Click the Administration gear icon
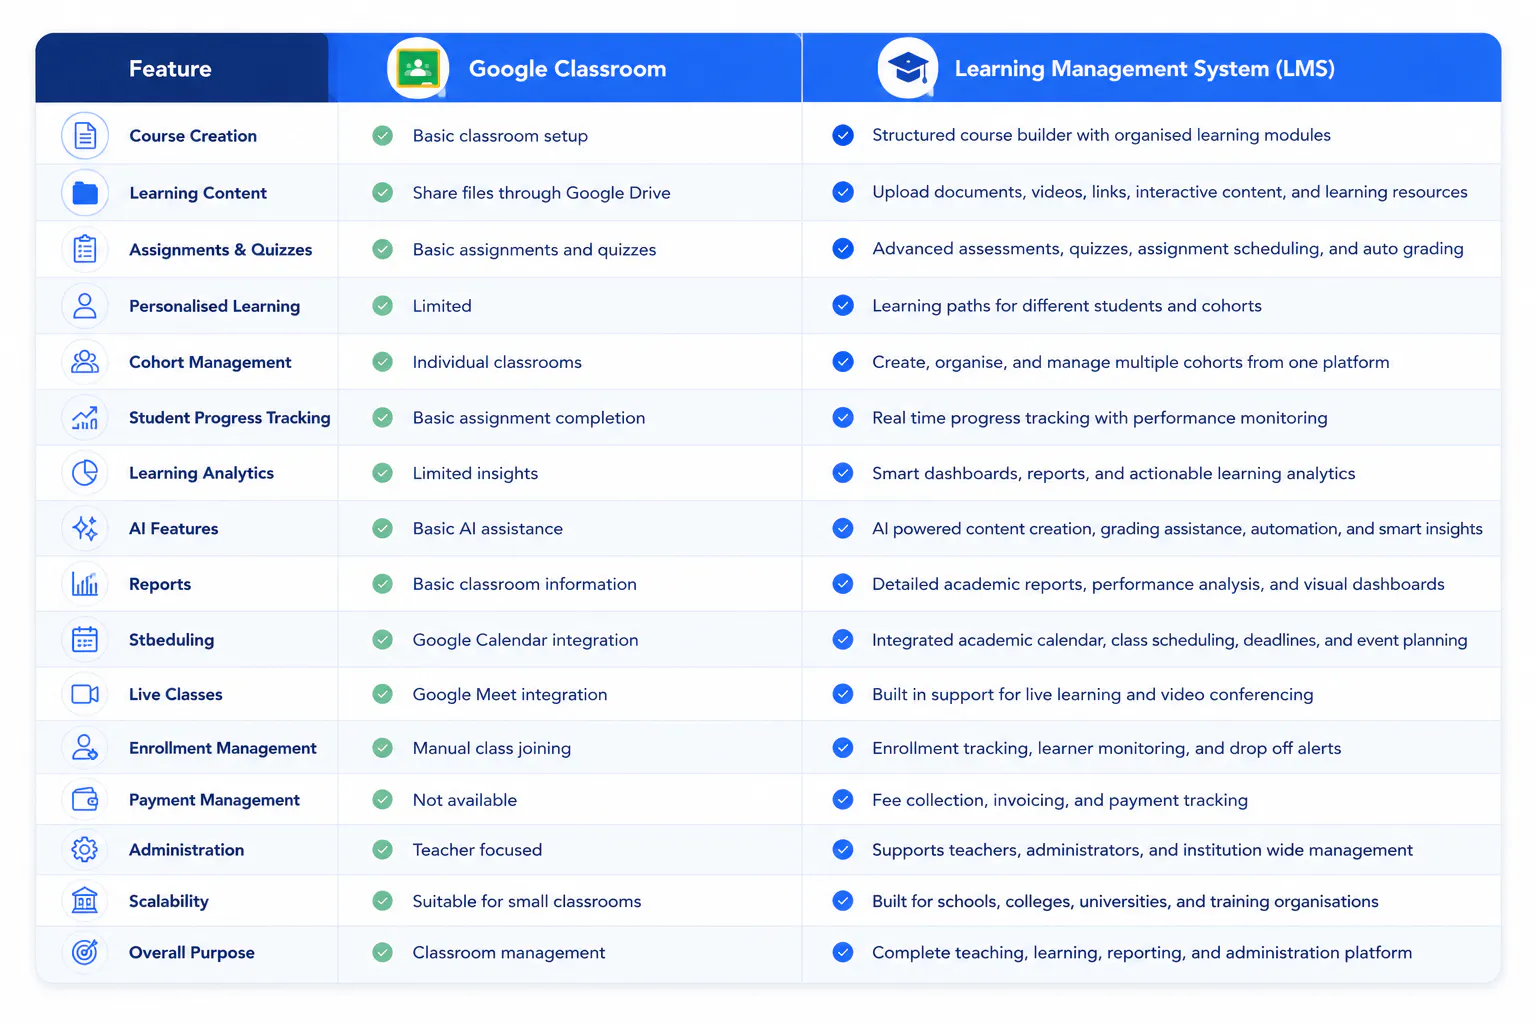1536x1024 pixels. [x=85, y=850]
